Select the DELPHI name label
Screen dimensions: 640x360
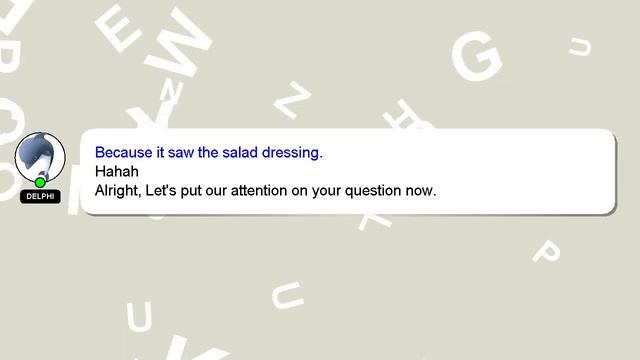pyautogui.click(x=40, y=196)
